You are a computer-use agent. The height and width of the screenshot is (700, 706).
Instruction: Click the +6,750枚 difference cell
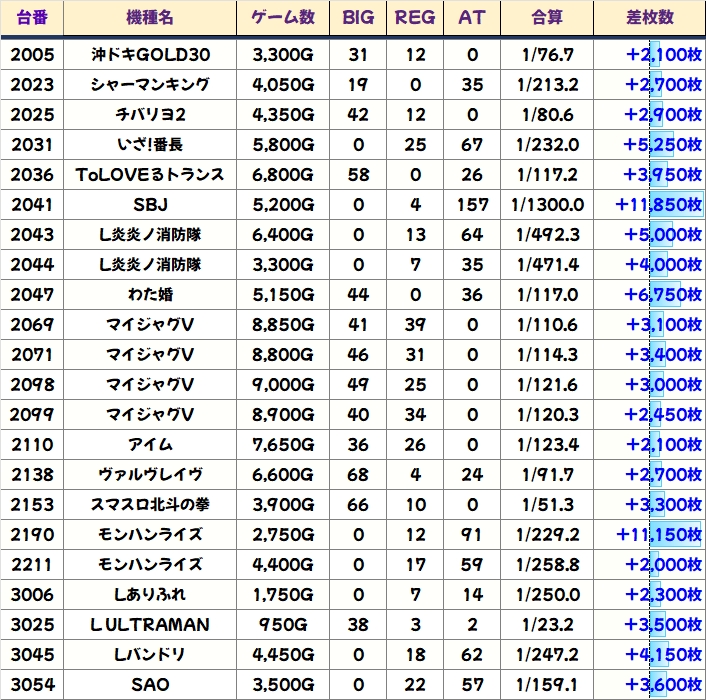coord(650,295)
